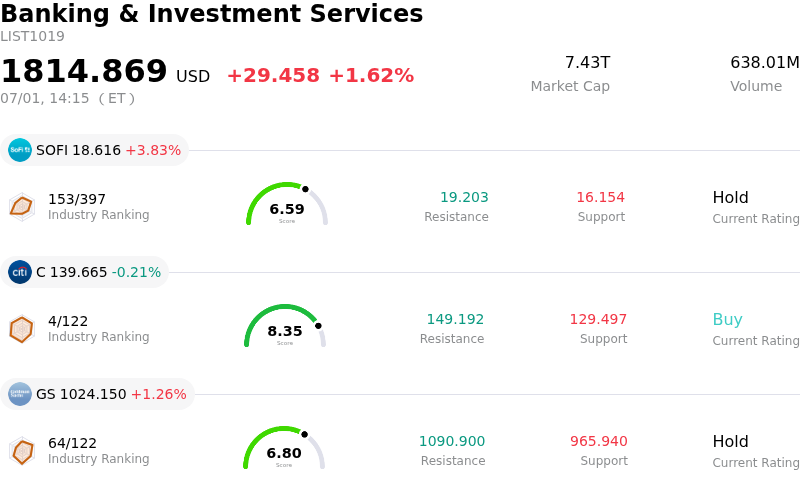
Task: Click the Citigroup 8.35 score gauge
Action: pyautogui.click(x=285, y=326)
